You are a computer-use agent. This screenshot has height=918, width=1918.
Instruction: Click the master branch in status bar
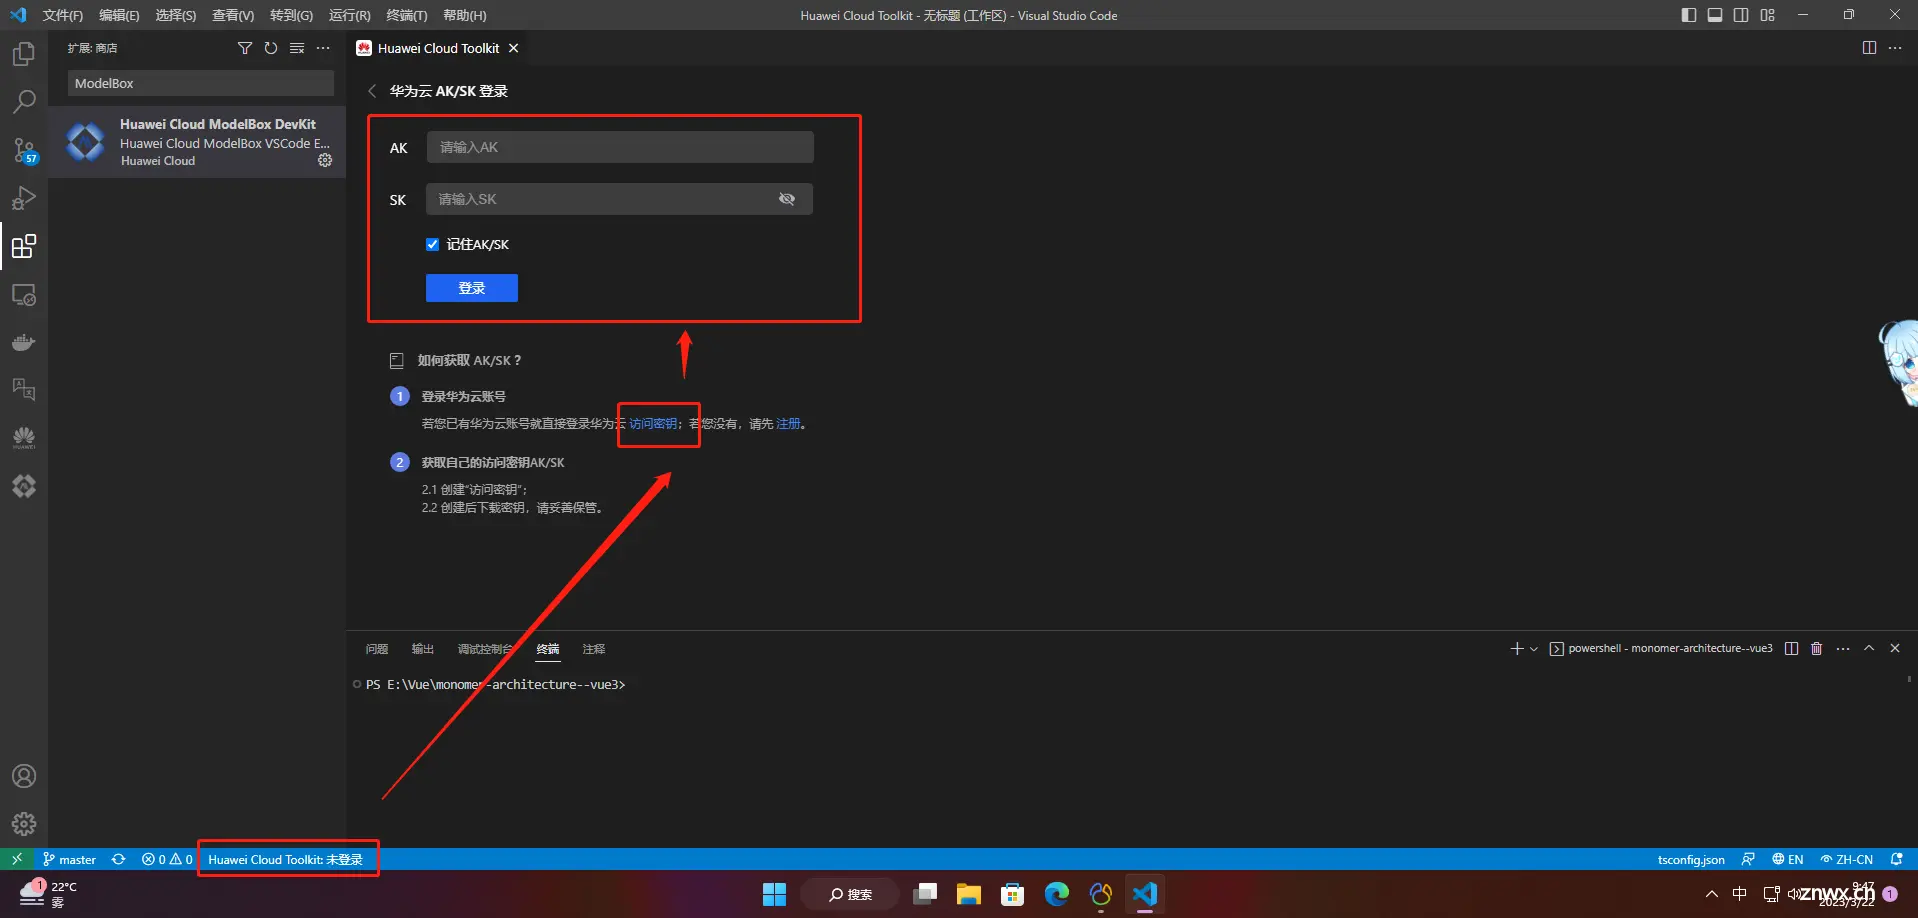(x=69, y=859)
